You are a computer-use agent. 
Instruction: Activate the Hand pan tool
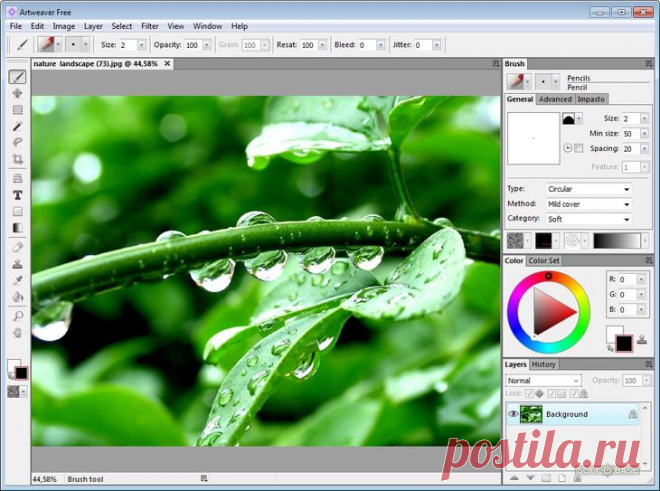pos(17,333)
